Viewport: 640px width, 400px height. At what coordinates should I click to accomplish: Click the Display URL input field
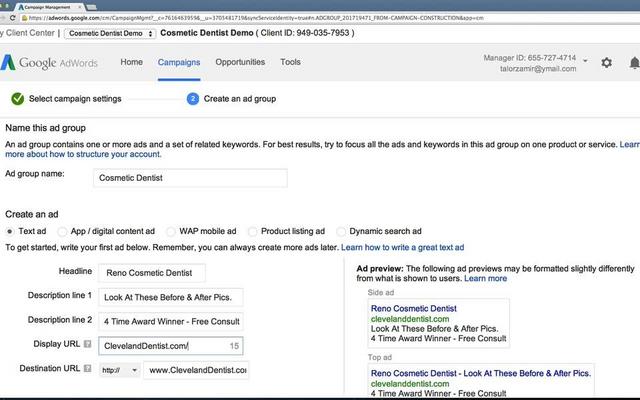click(x=171, y=346)
